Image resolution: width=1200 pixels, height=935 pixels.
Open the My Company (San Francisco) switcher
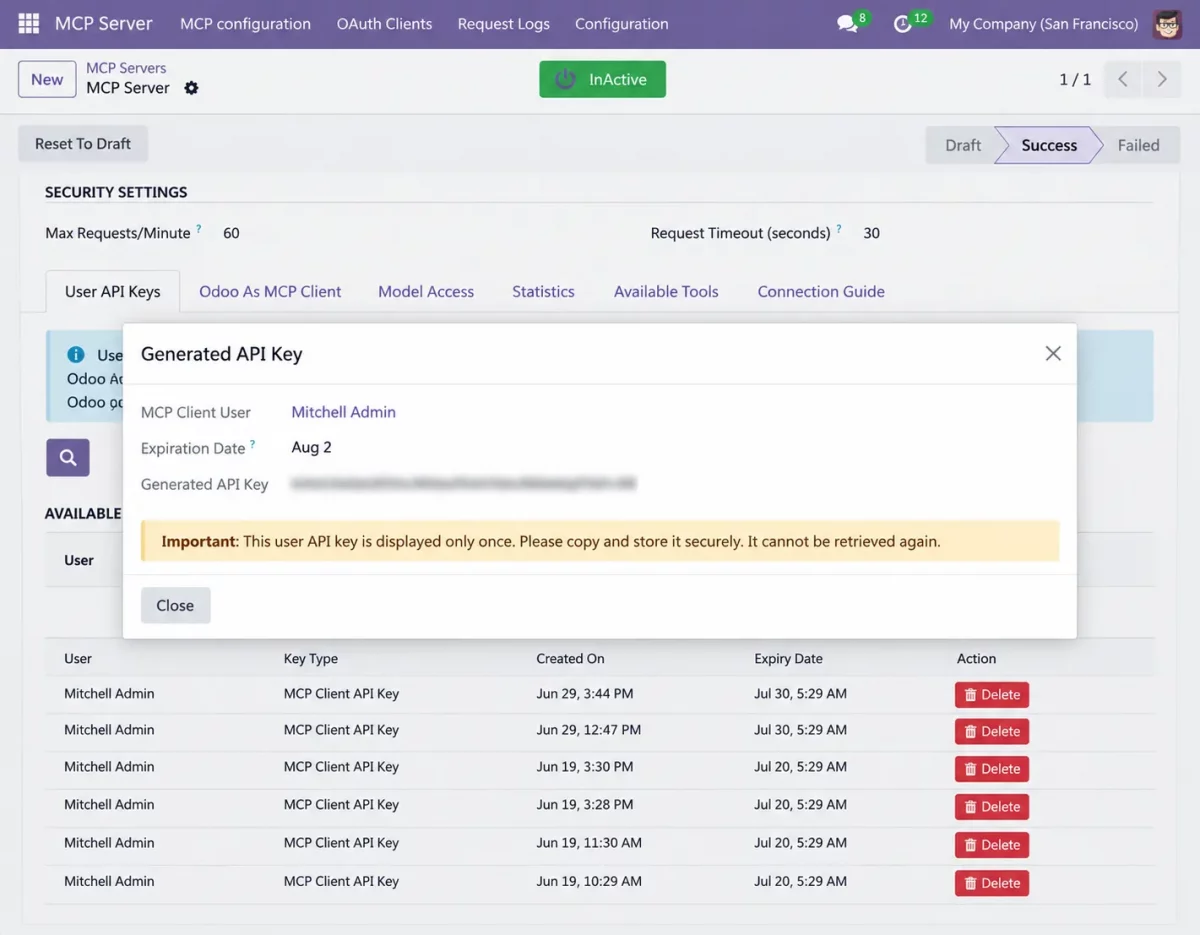pos(1043,24)
